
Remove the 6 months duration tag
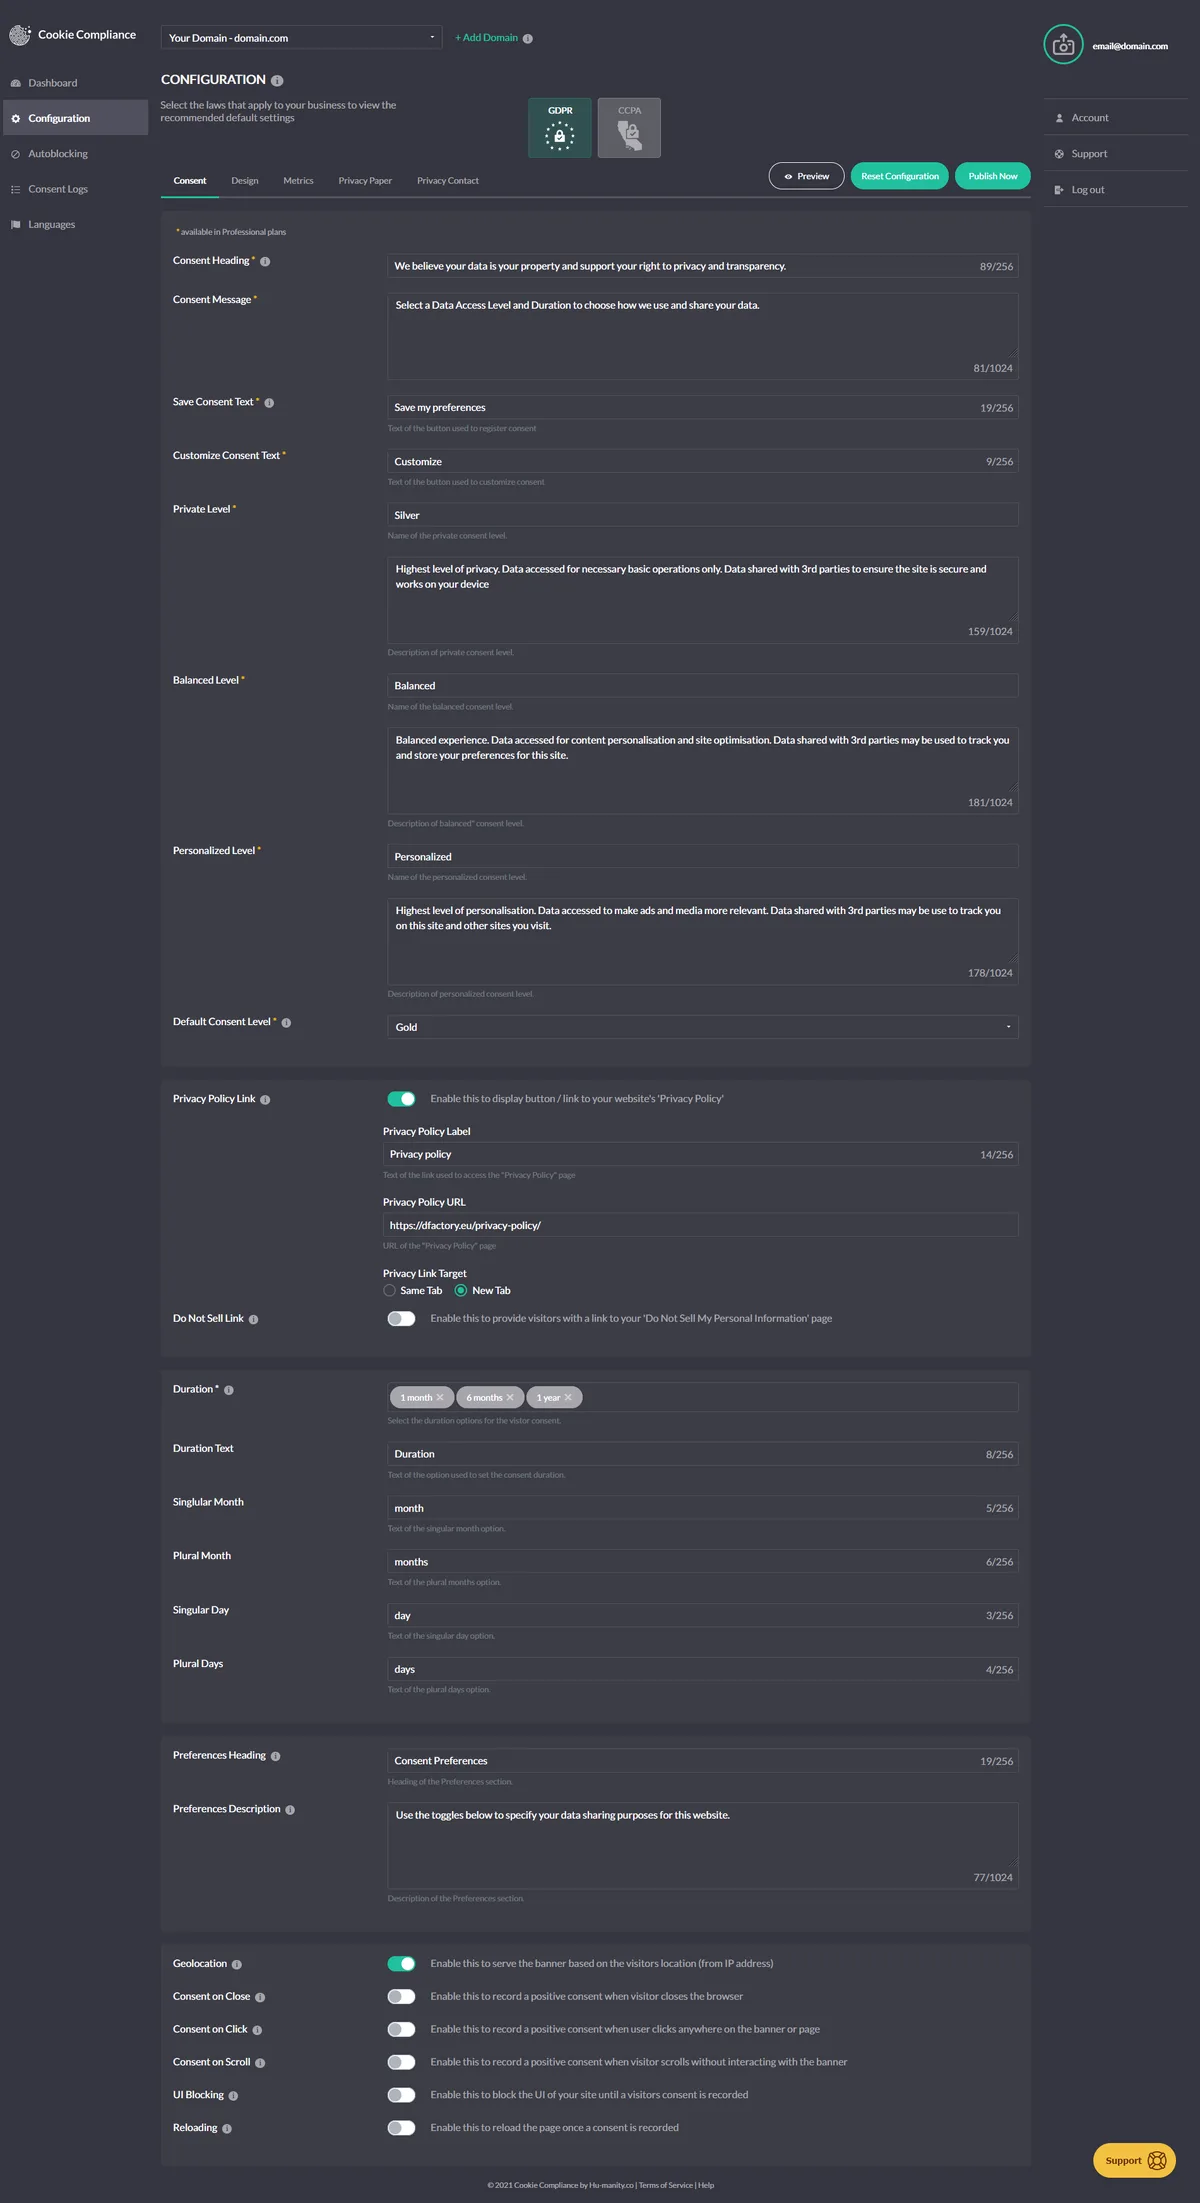(x=510, y=1398)
